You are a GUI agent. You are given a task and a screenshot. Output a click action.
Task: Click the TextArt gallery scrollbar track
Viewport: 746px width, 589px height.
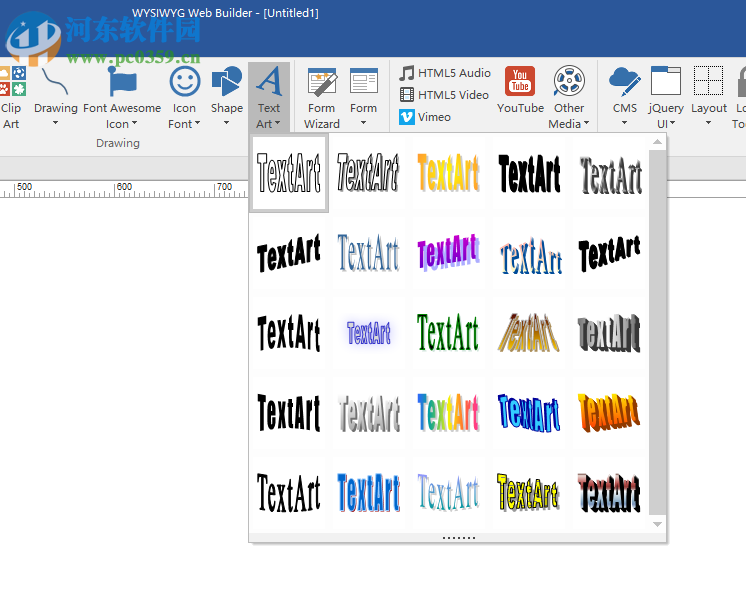coord(657,333)
